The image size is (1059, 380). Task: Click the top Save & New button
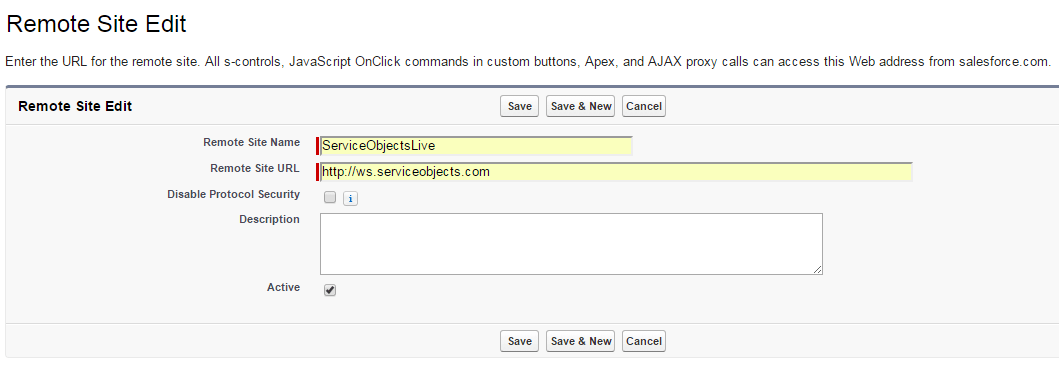pos(581,106)
